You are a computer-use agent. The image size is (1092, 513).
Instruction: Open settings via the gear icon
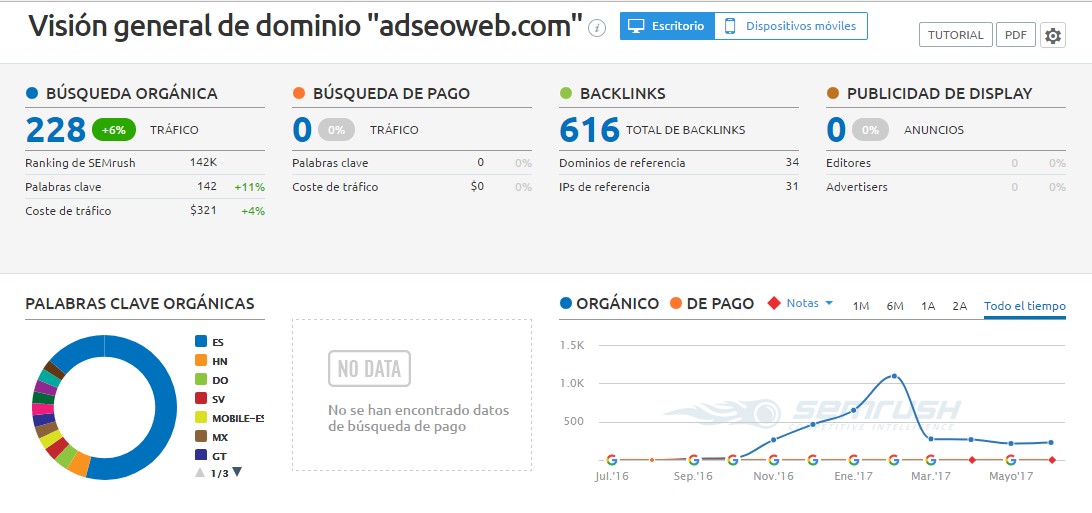(x=1053, y=35)
